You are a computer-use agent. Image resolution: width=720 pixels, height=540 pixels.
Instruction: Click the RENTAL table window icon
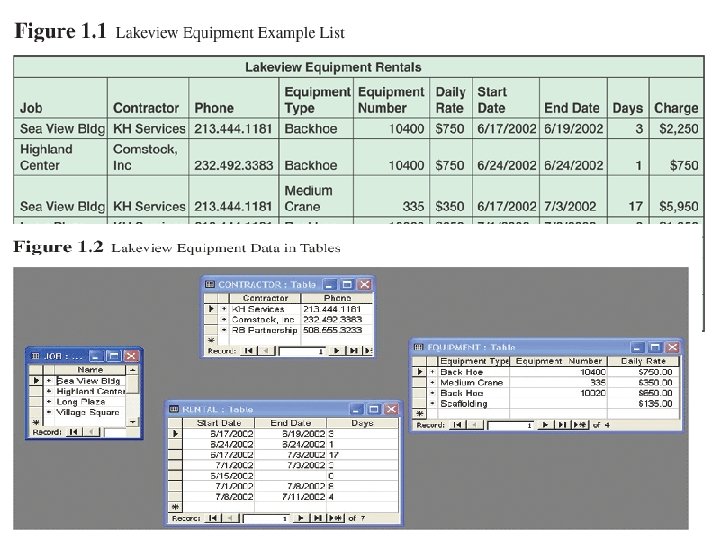tap(174, 409)
